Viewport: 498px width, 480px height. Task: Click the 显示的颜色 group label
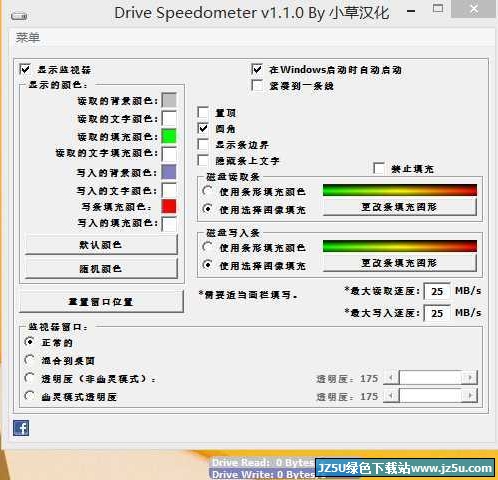pos(57,85)
